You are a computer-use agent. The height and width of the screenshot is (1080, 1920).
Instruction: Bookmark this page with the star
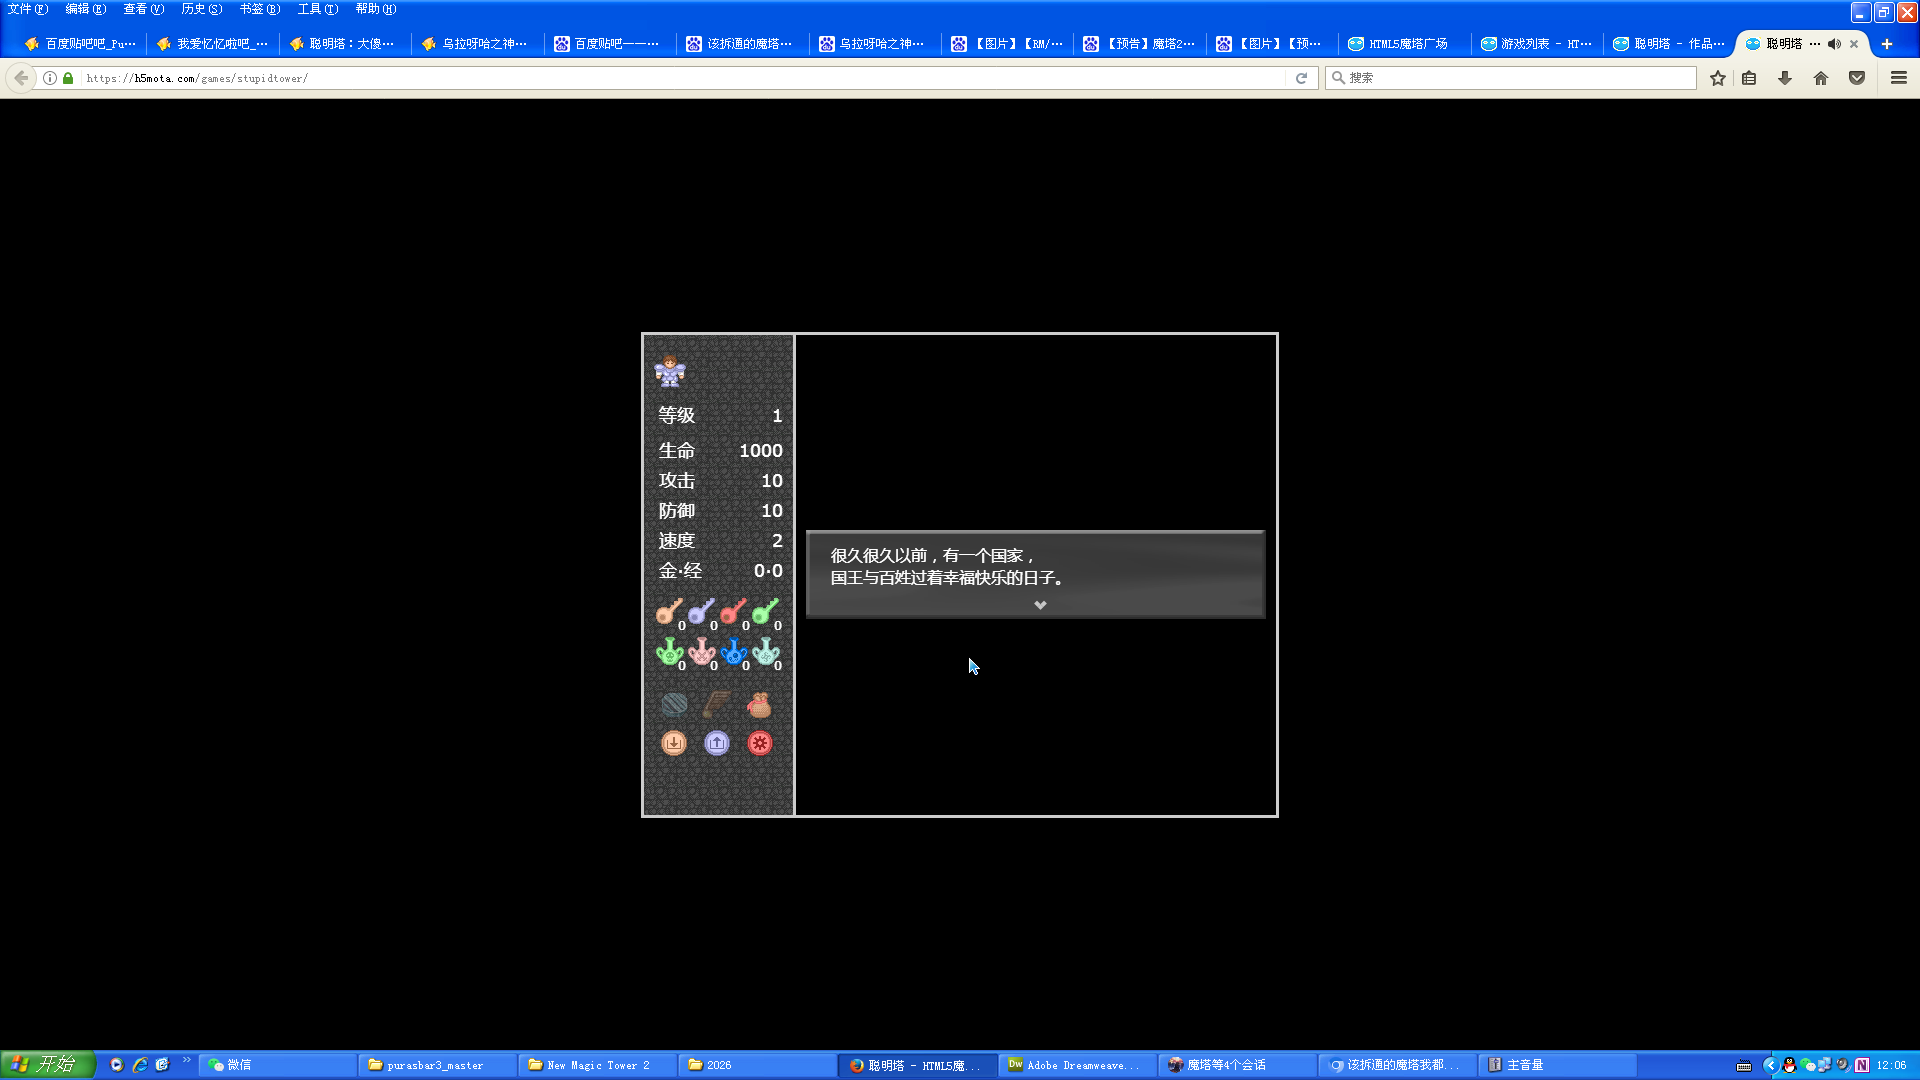pos(1718,78)
